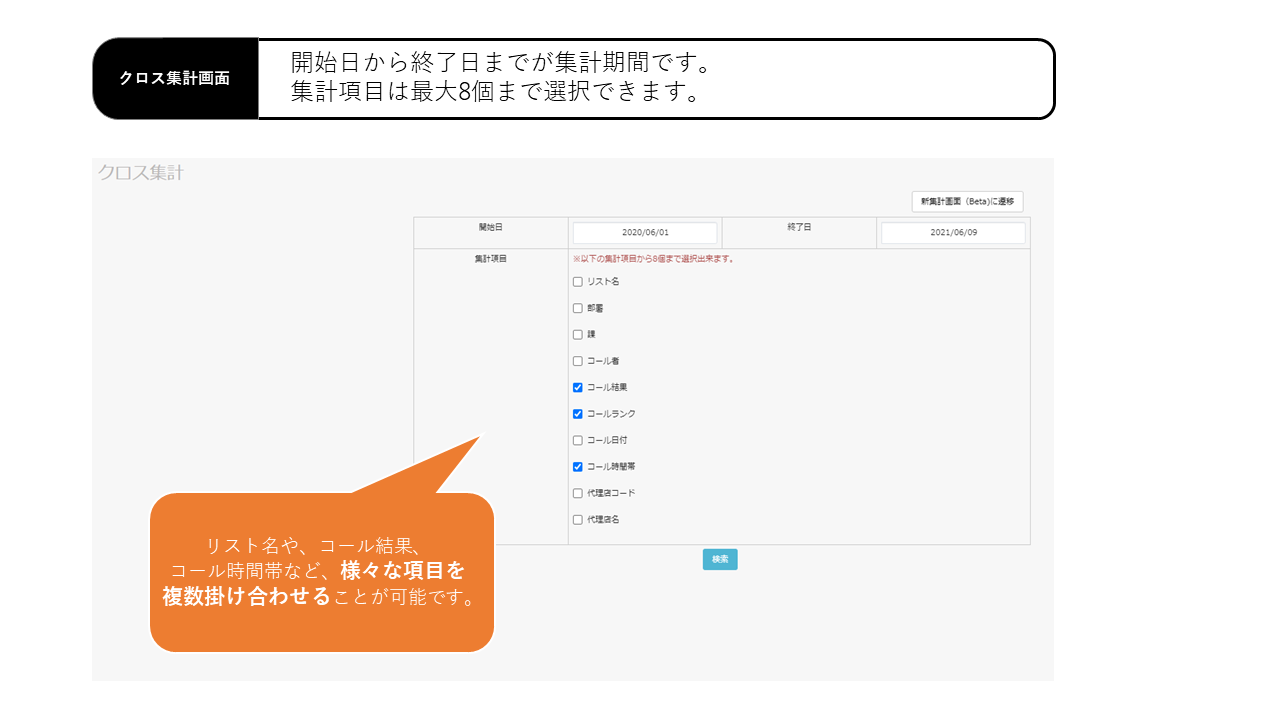This screenshot has height=720, width=1280.
Task: Click the 検索 search button
Action: (720, 559)
